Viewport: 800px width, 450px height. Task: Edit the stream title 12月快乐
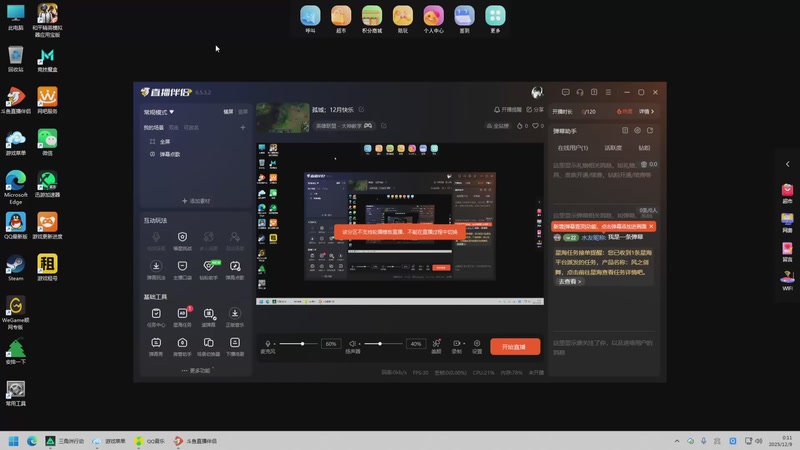tap(361, 110)
